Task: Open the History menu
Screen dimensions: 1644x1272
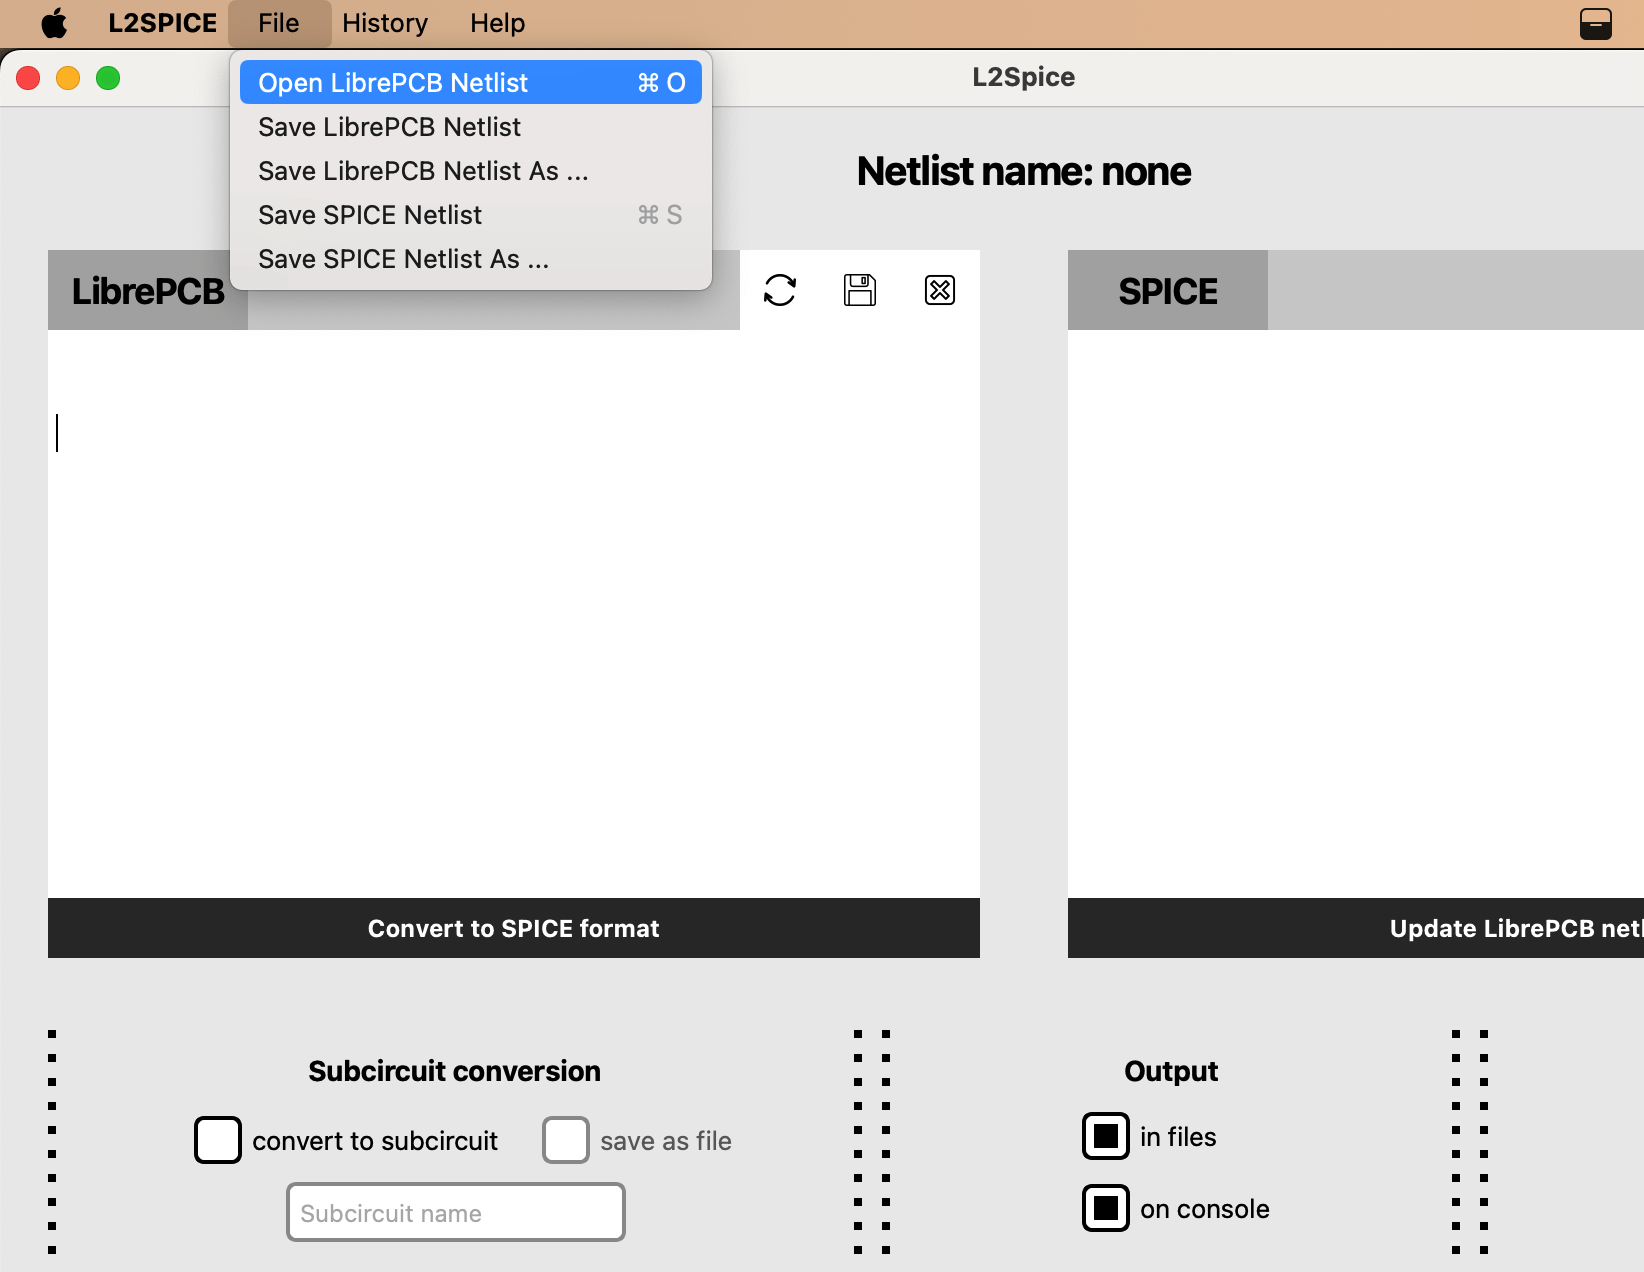Action: tap(385, 23)
